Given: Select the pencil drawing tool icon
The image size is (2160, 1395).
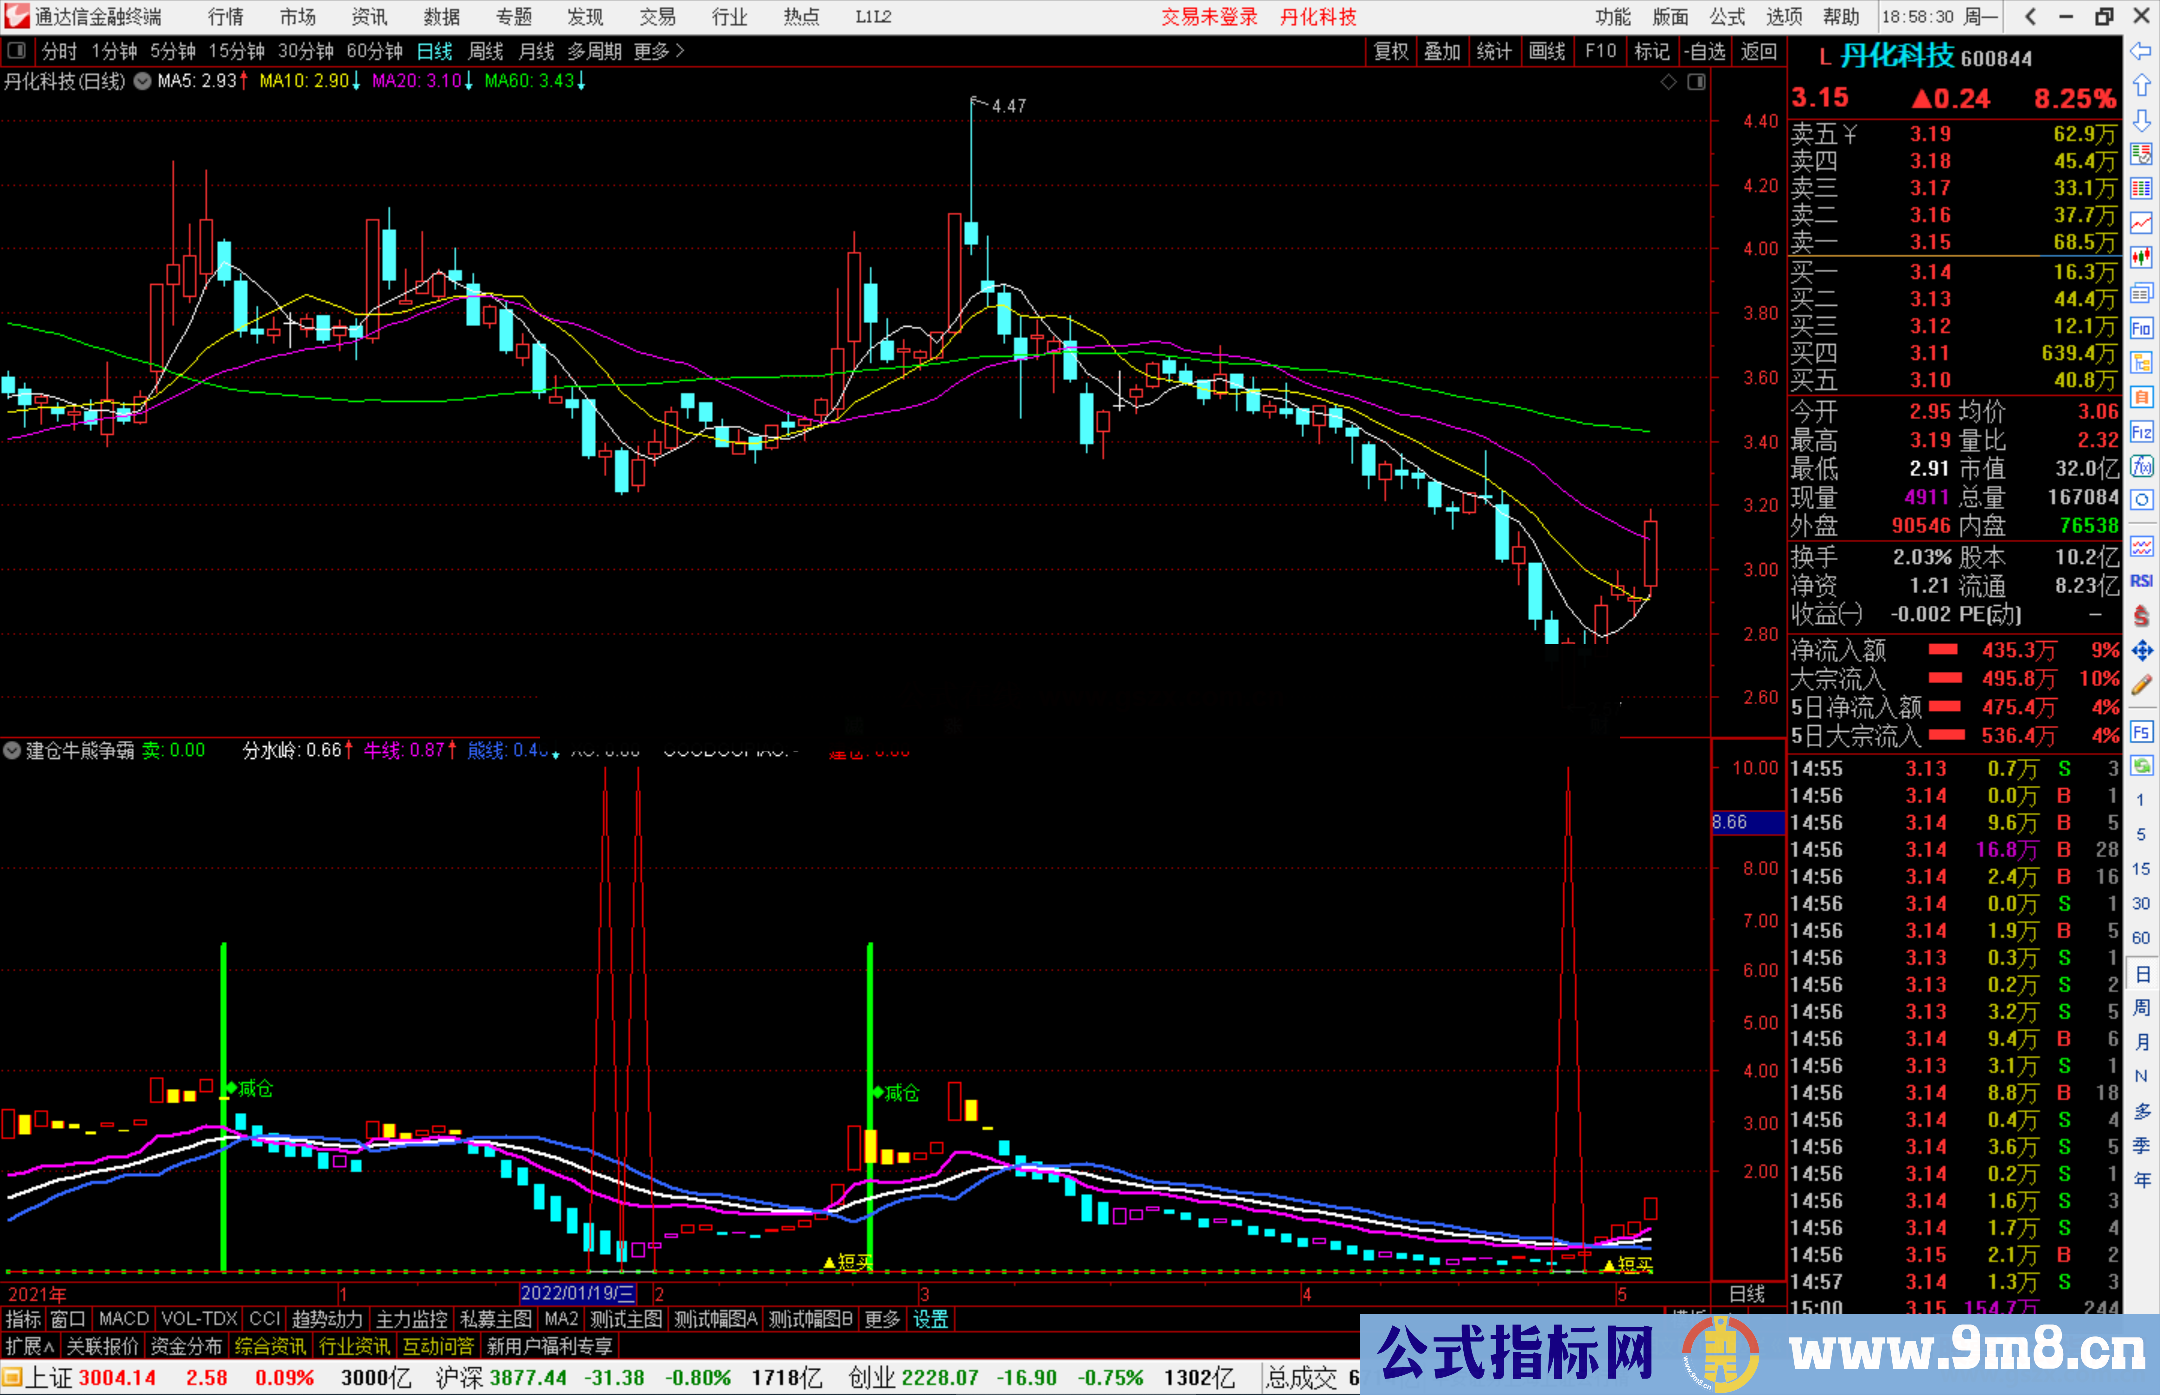Looking at the screenshot, I should pyautogui.click(x=2141, y=685).
